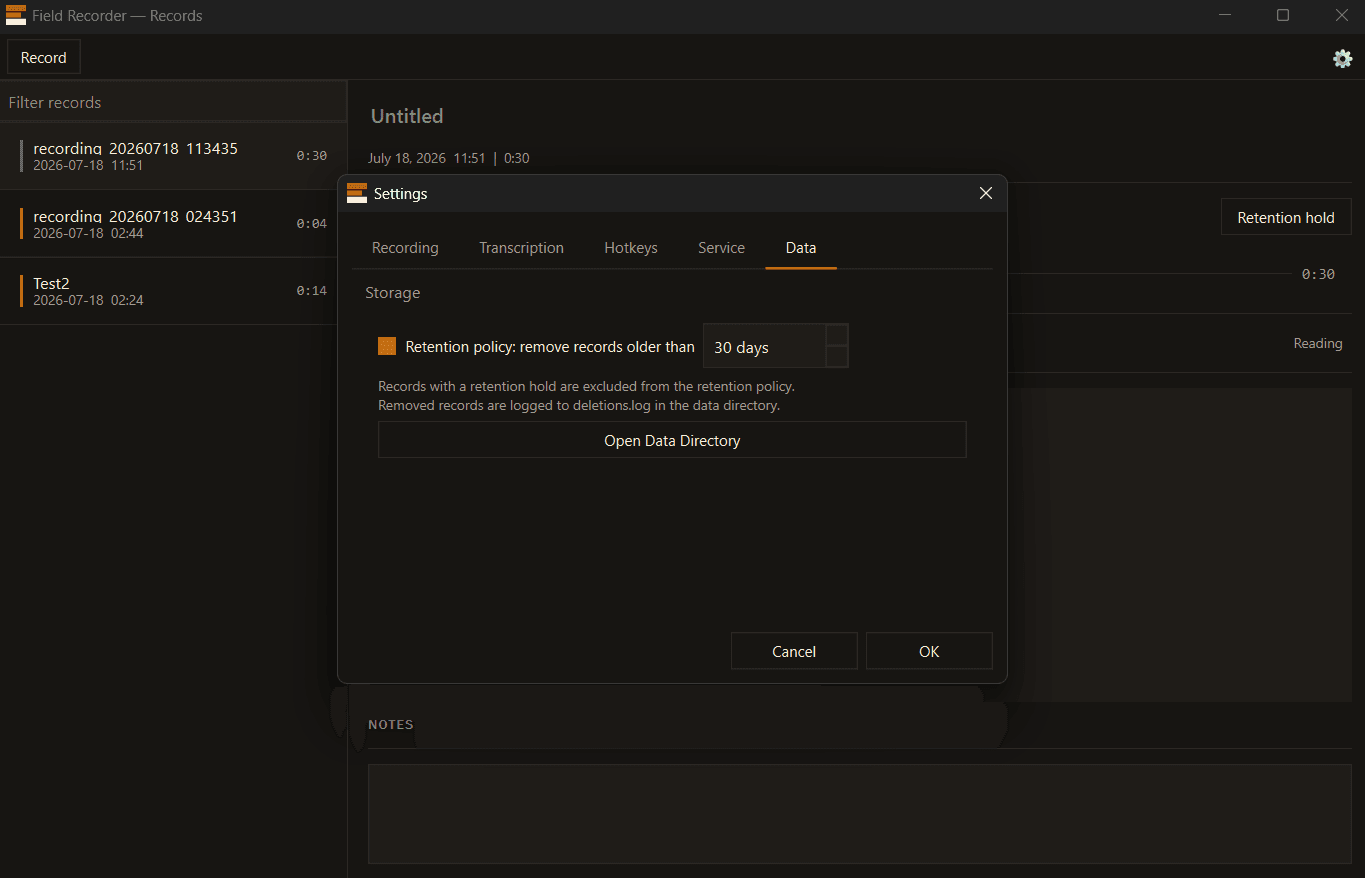This screenshot has height=878, width=1365.
Task: Close the Settings dialog with the X
Action: click(x=985, y=193)
